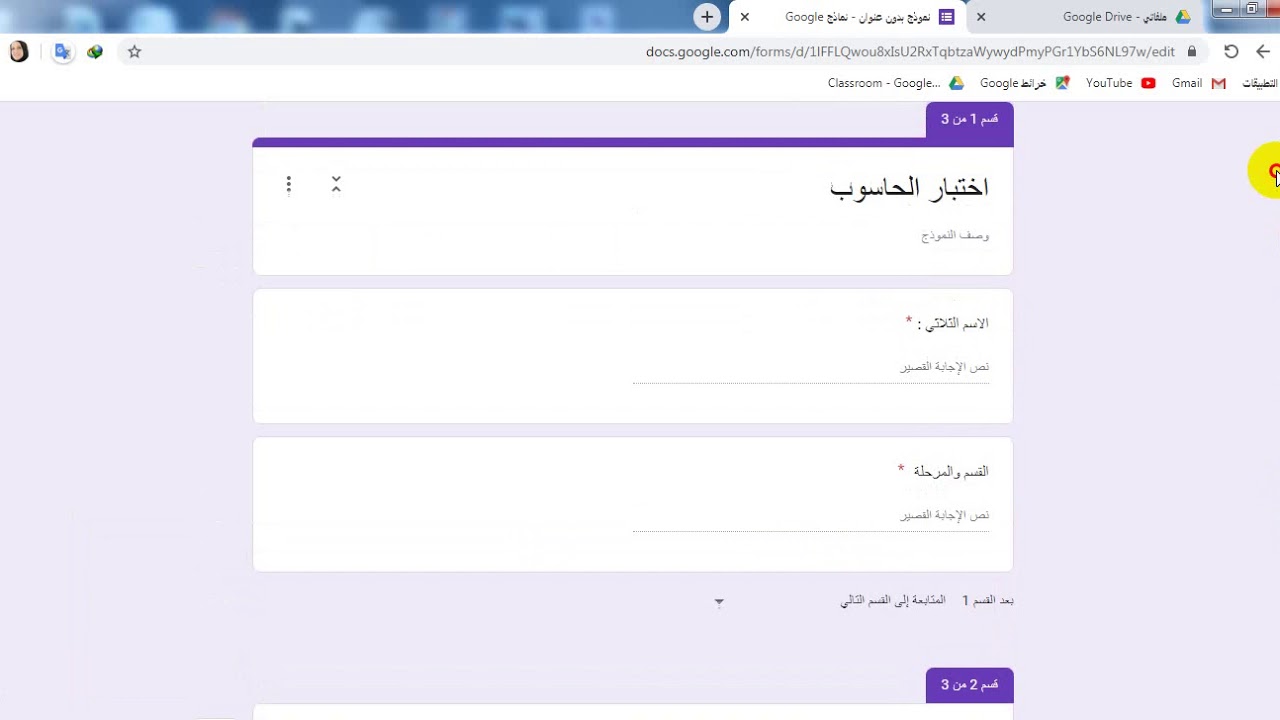Maximize the Chrome window
This screenshot has height=720, width=1280.
(x=1251, y=9)
